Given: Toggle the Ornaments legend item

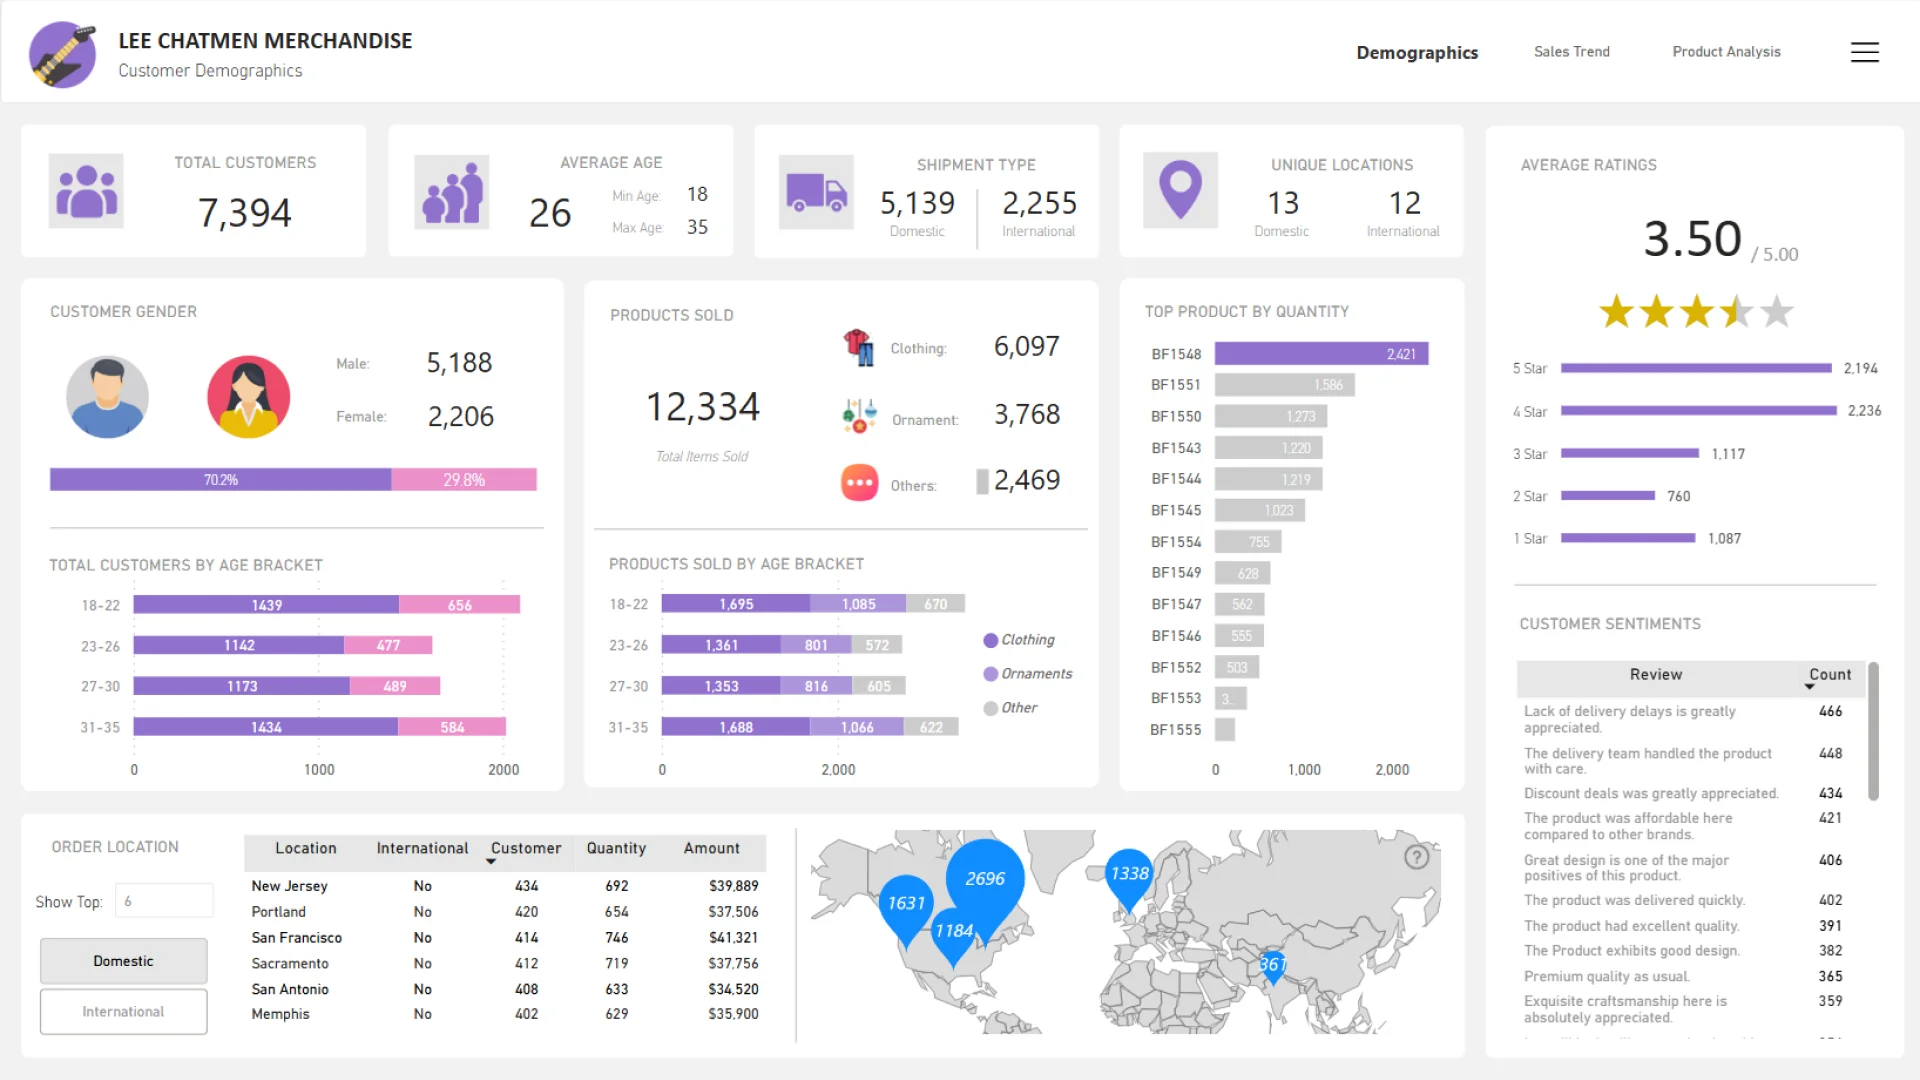Looking at the screenshot, I should pyautogui.click(x=1028, y=674).
